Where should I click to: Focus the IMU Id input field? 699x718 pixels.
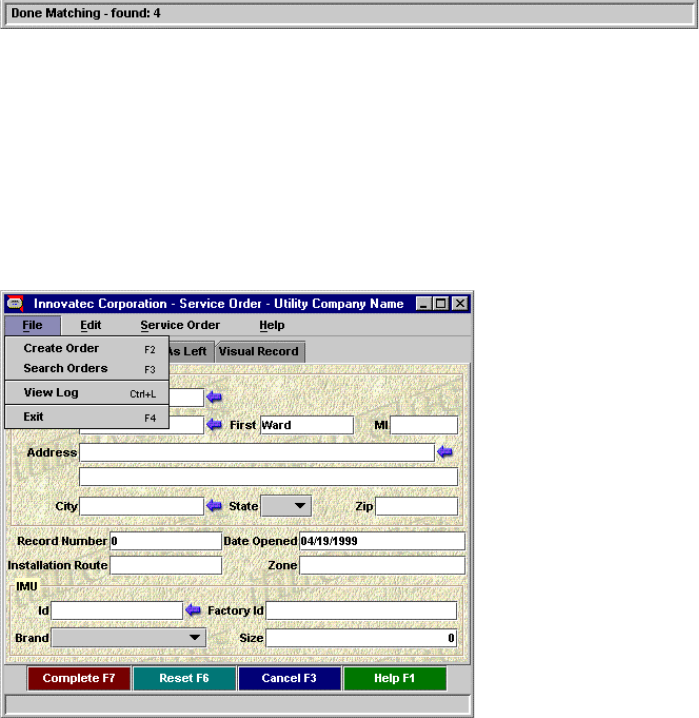117,610
